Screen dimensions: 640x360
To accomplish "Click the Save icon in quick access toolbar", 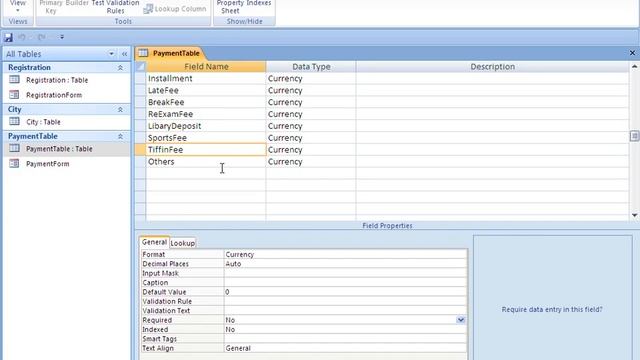I will tap(8, 38).
